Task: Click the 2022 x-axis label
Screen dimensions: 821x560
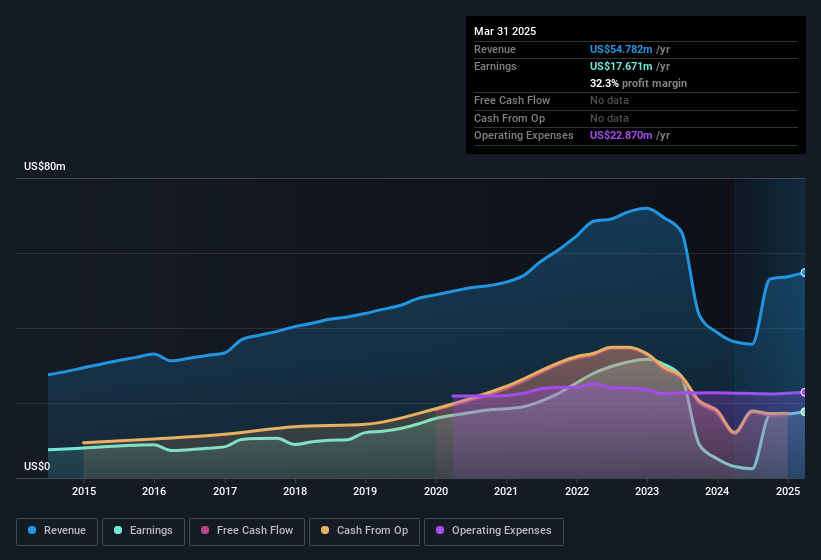Action: (x=576, y=491)
